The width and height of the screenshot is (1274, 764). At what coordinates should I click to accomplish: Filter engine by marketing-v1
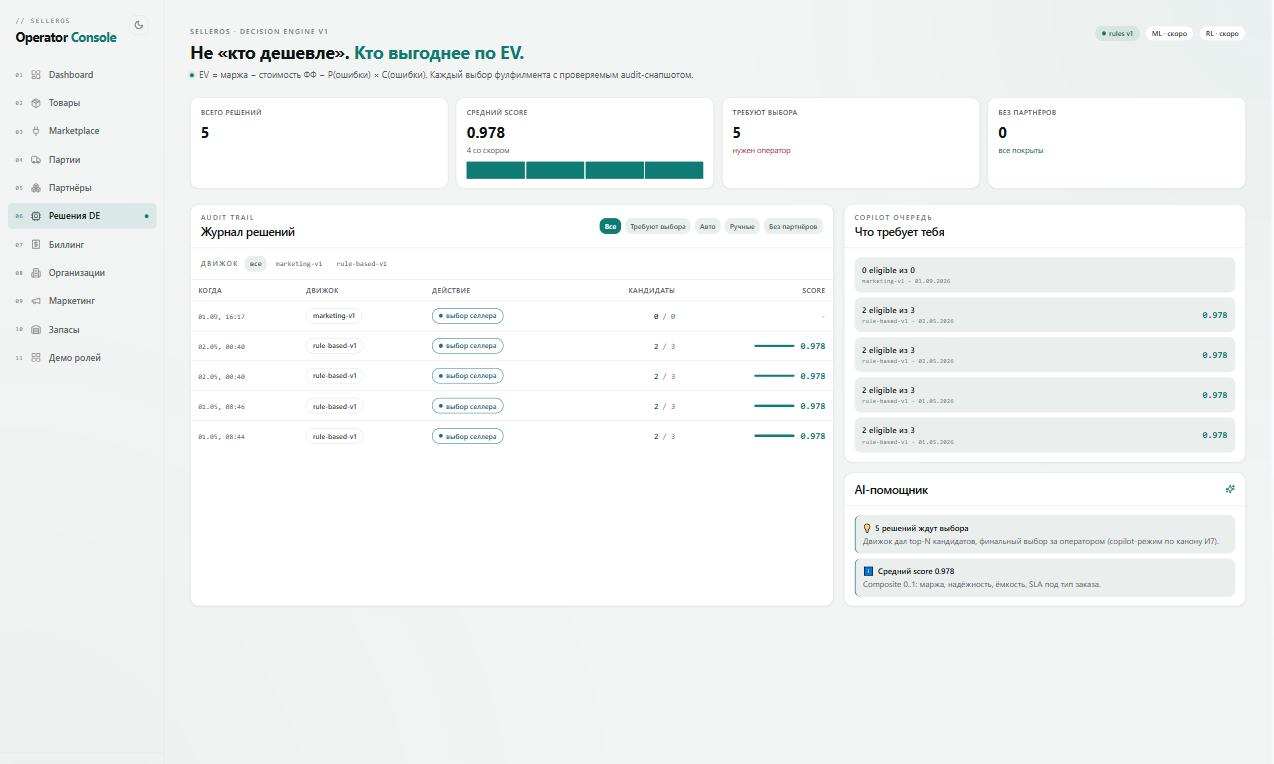click(299, 264)
